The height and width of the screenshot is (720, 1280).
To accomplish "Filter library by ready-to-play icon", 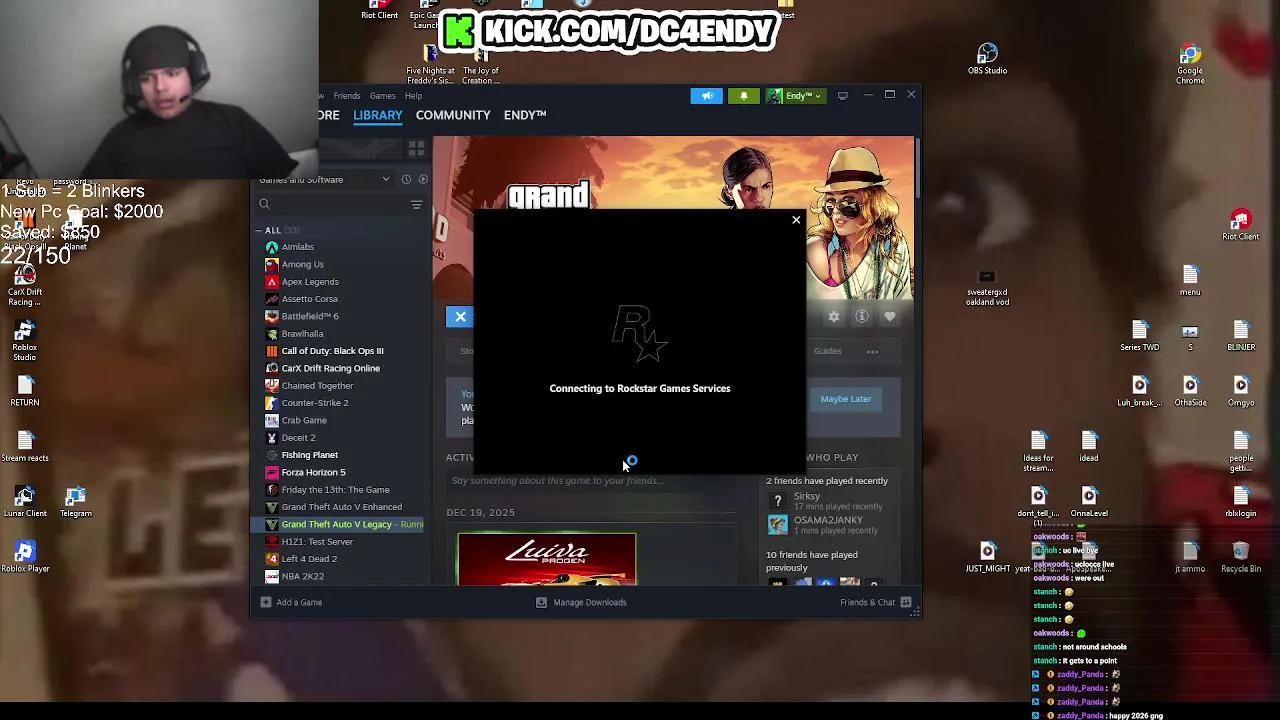I will coord(423,180).
